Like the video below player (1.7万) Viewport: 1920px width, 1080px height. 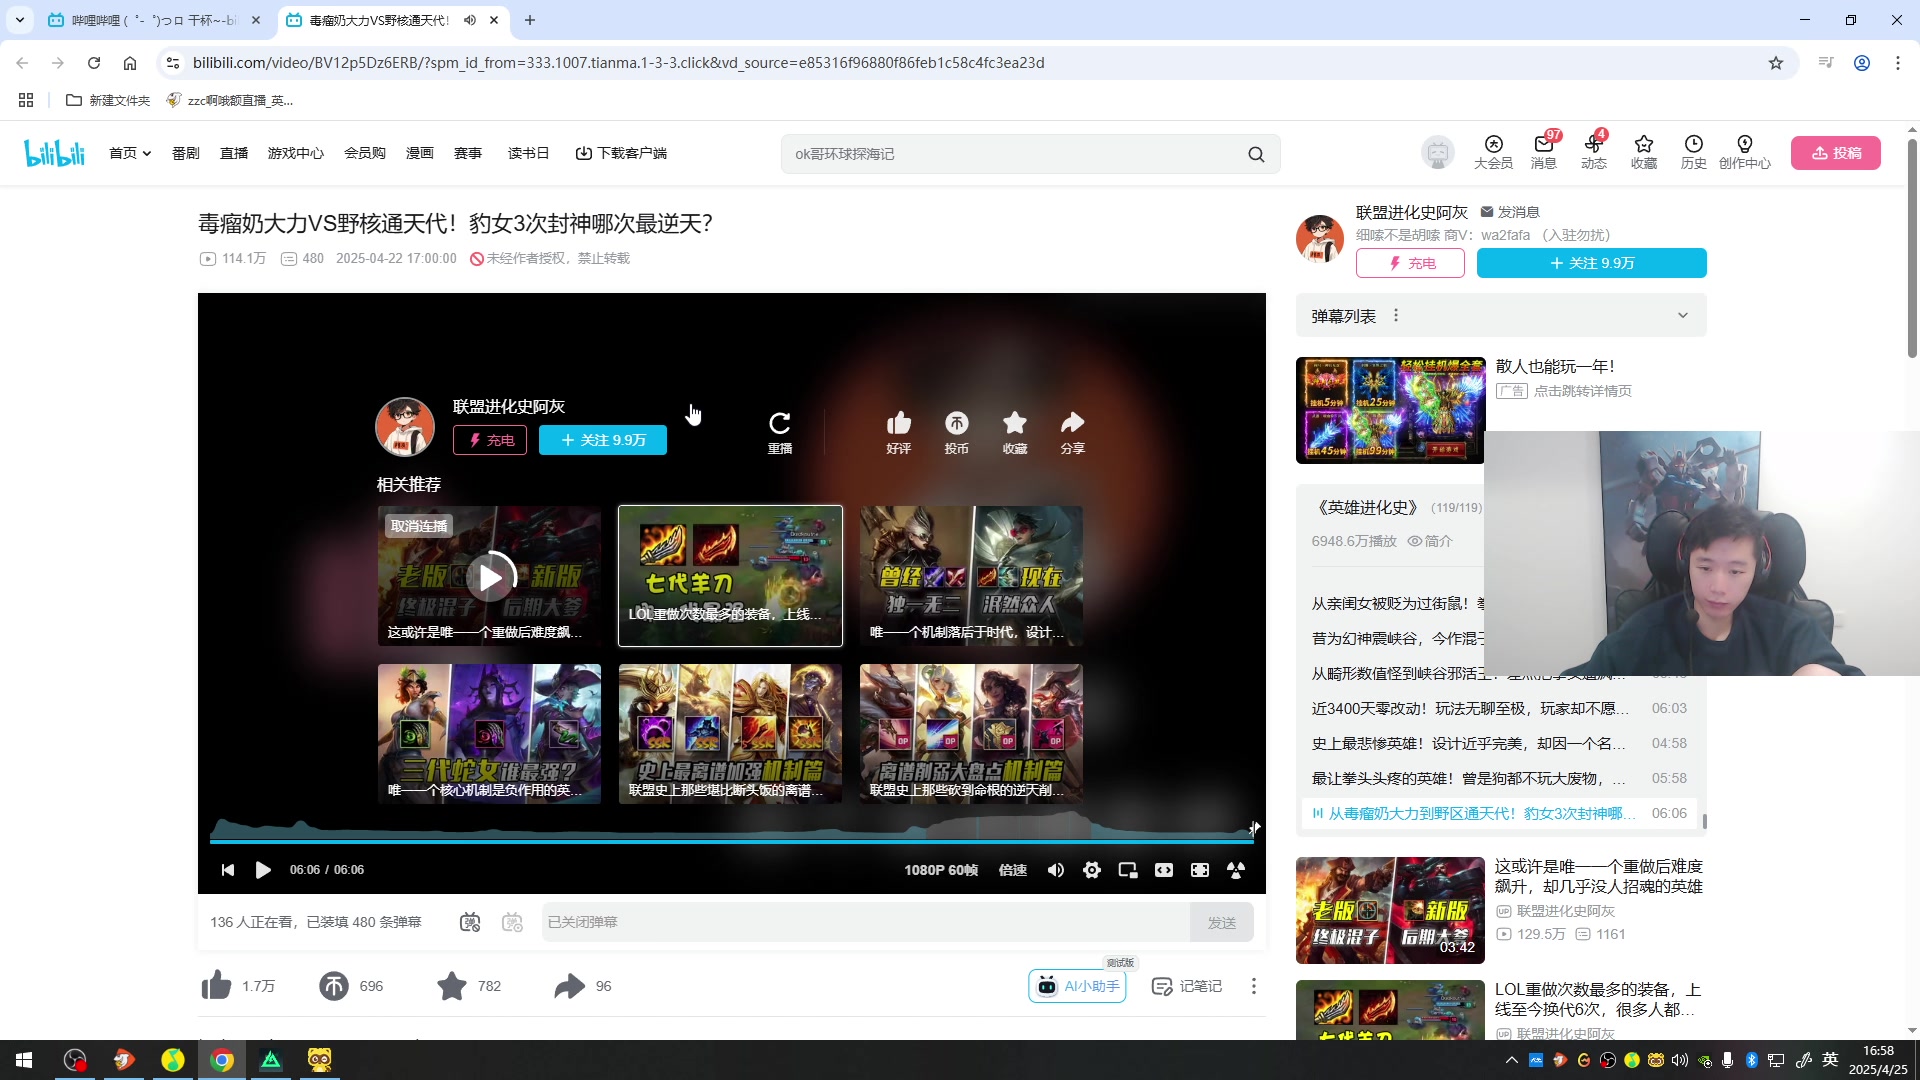pyautogui.click(x=238, y=986)
